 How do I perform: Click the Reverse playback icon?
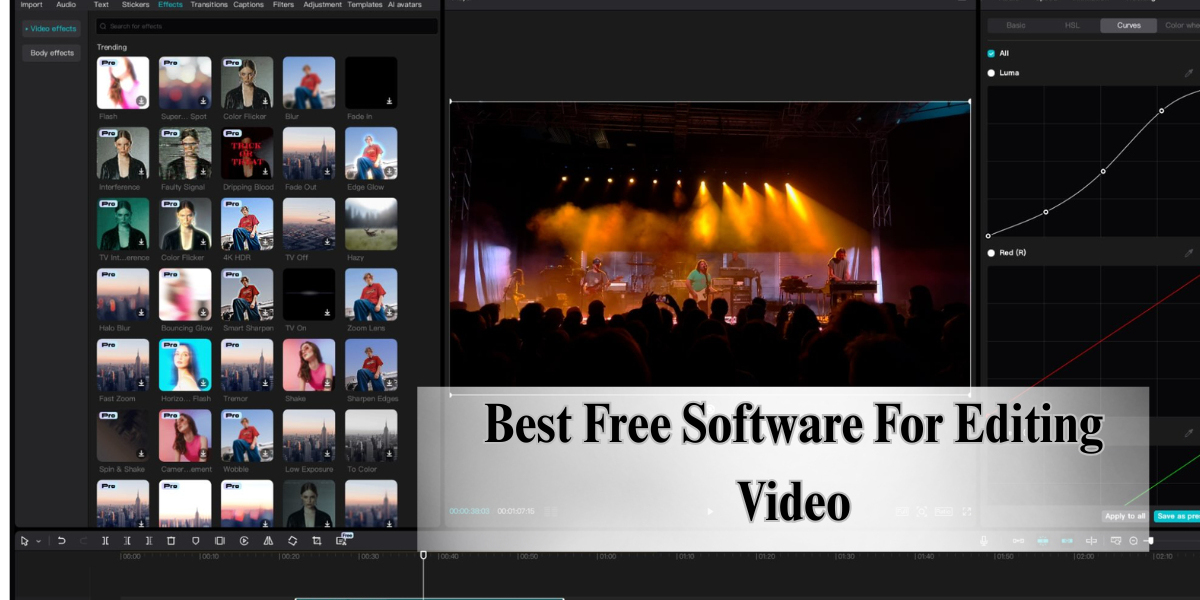tap(244, 541)
